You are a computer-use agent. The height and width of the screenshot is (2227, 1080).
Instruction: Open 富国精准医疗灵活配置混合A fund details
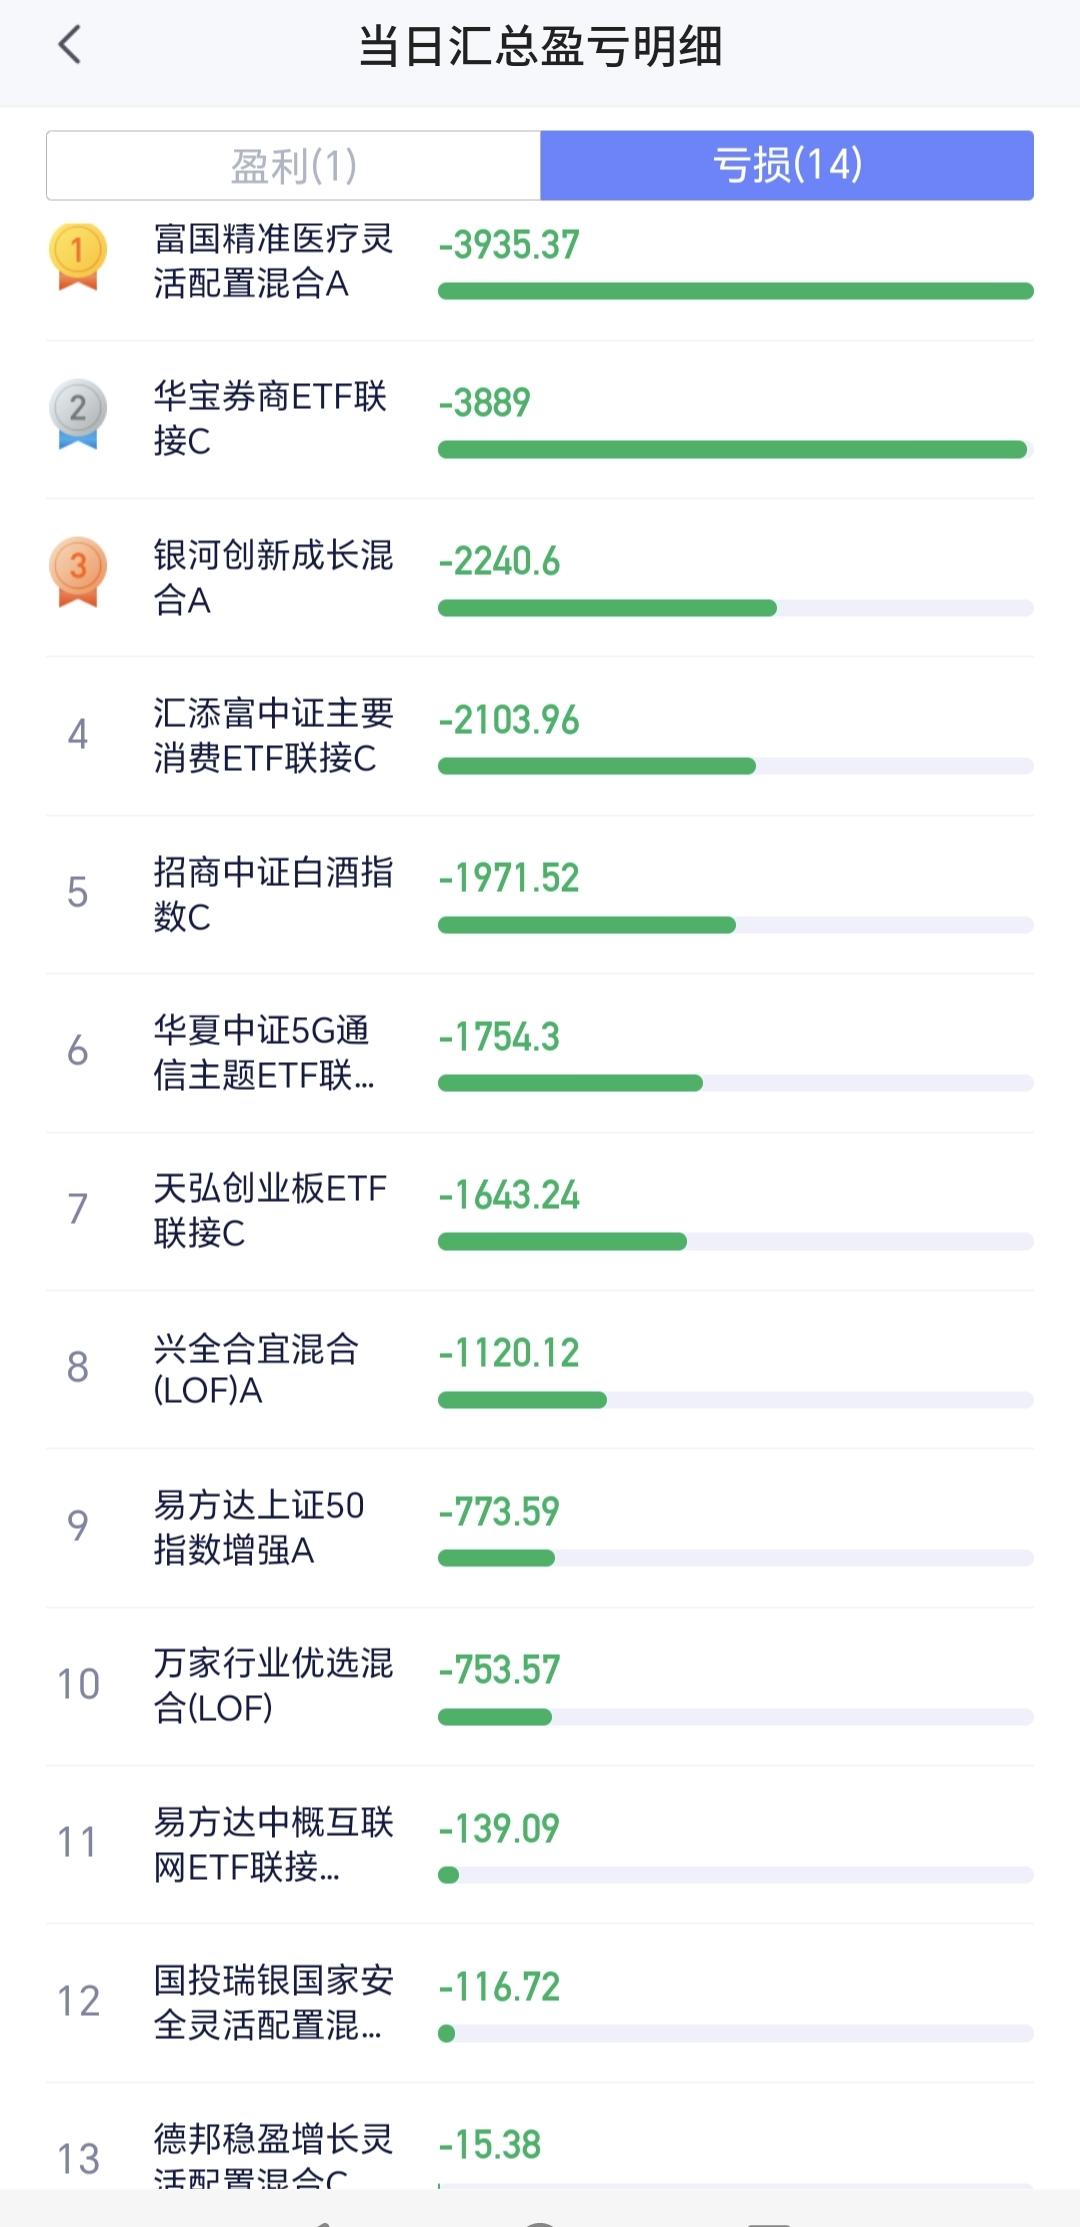(x=272, y=261)
